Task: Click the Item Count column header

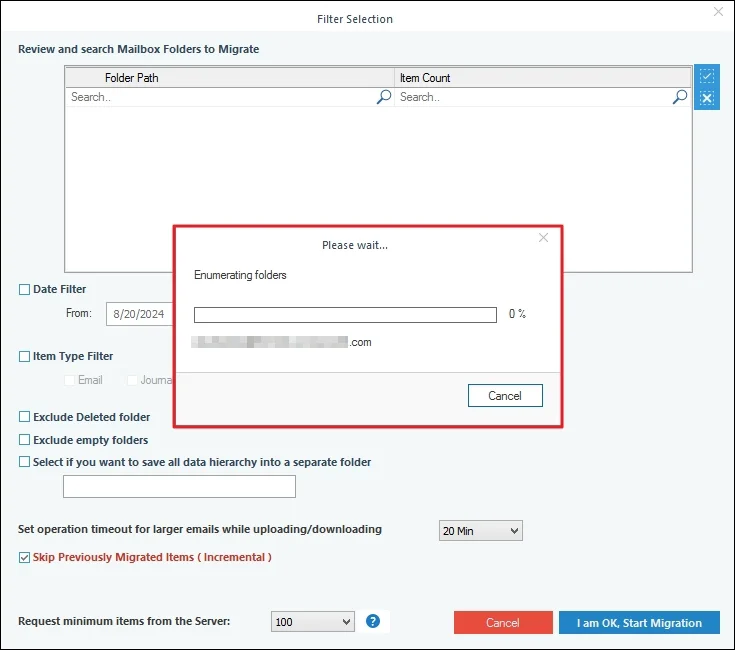Action: click(543, 78)
